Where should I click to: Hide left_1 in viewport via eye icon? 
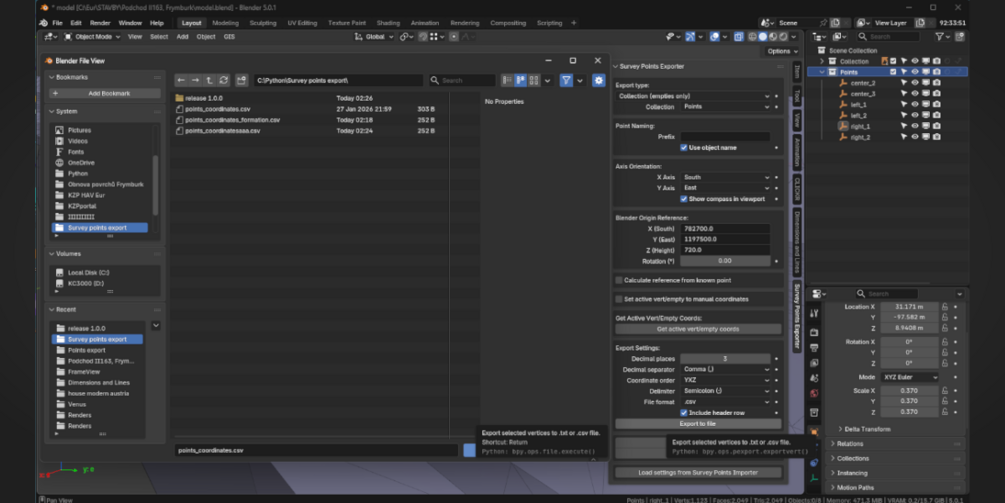[x=915, y=104]
